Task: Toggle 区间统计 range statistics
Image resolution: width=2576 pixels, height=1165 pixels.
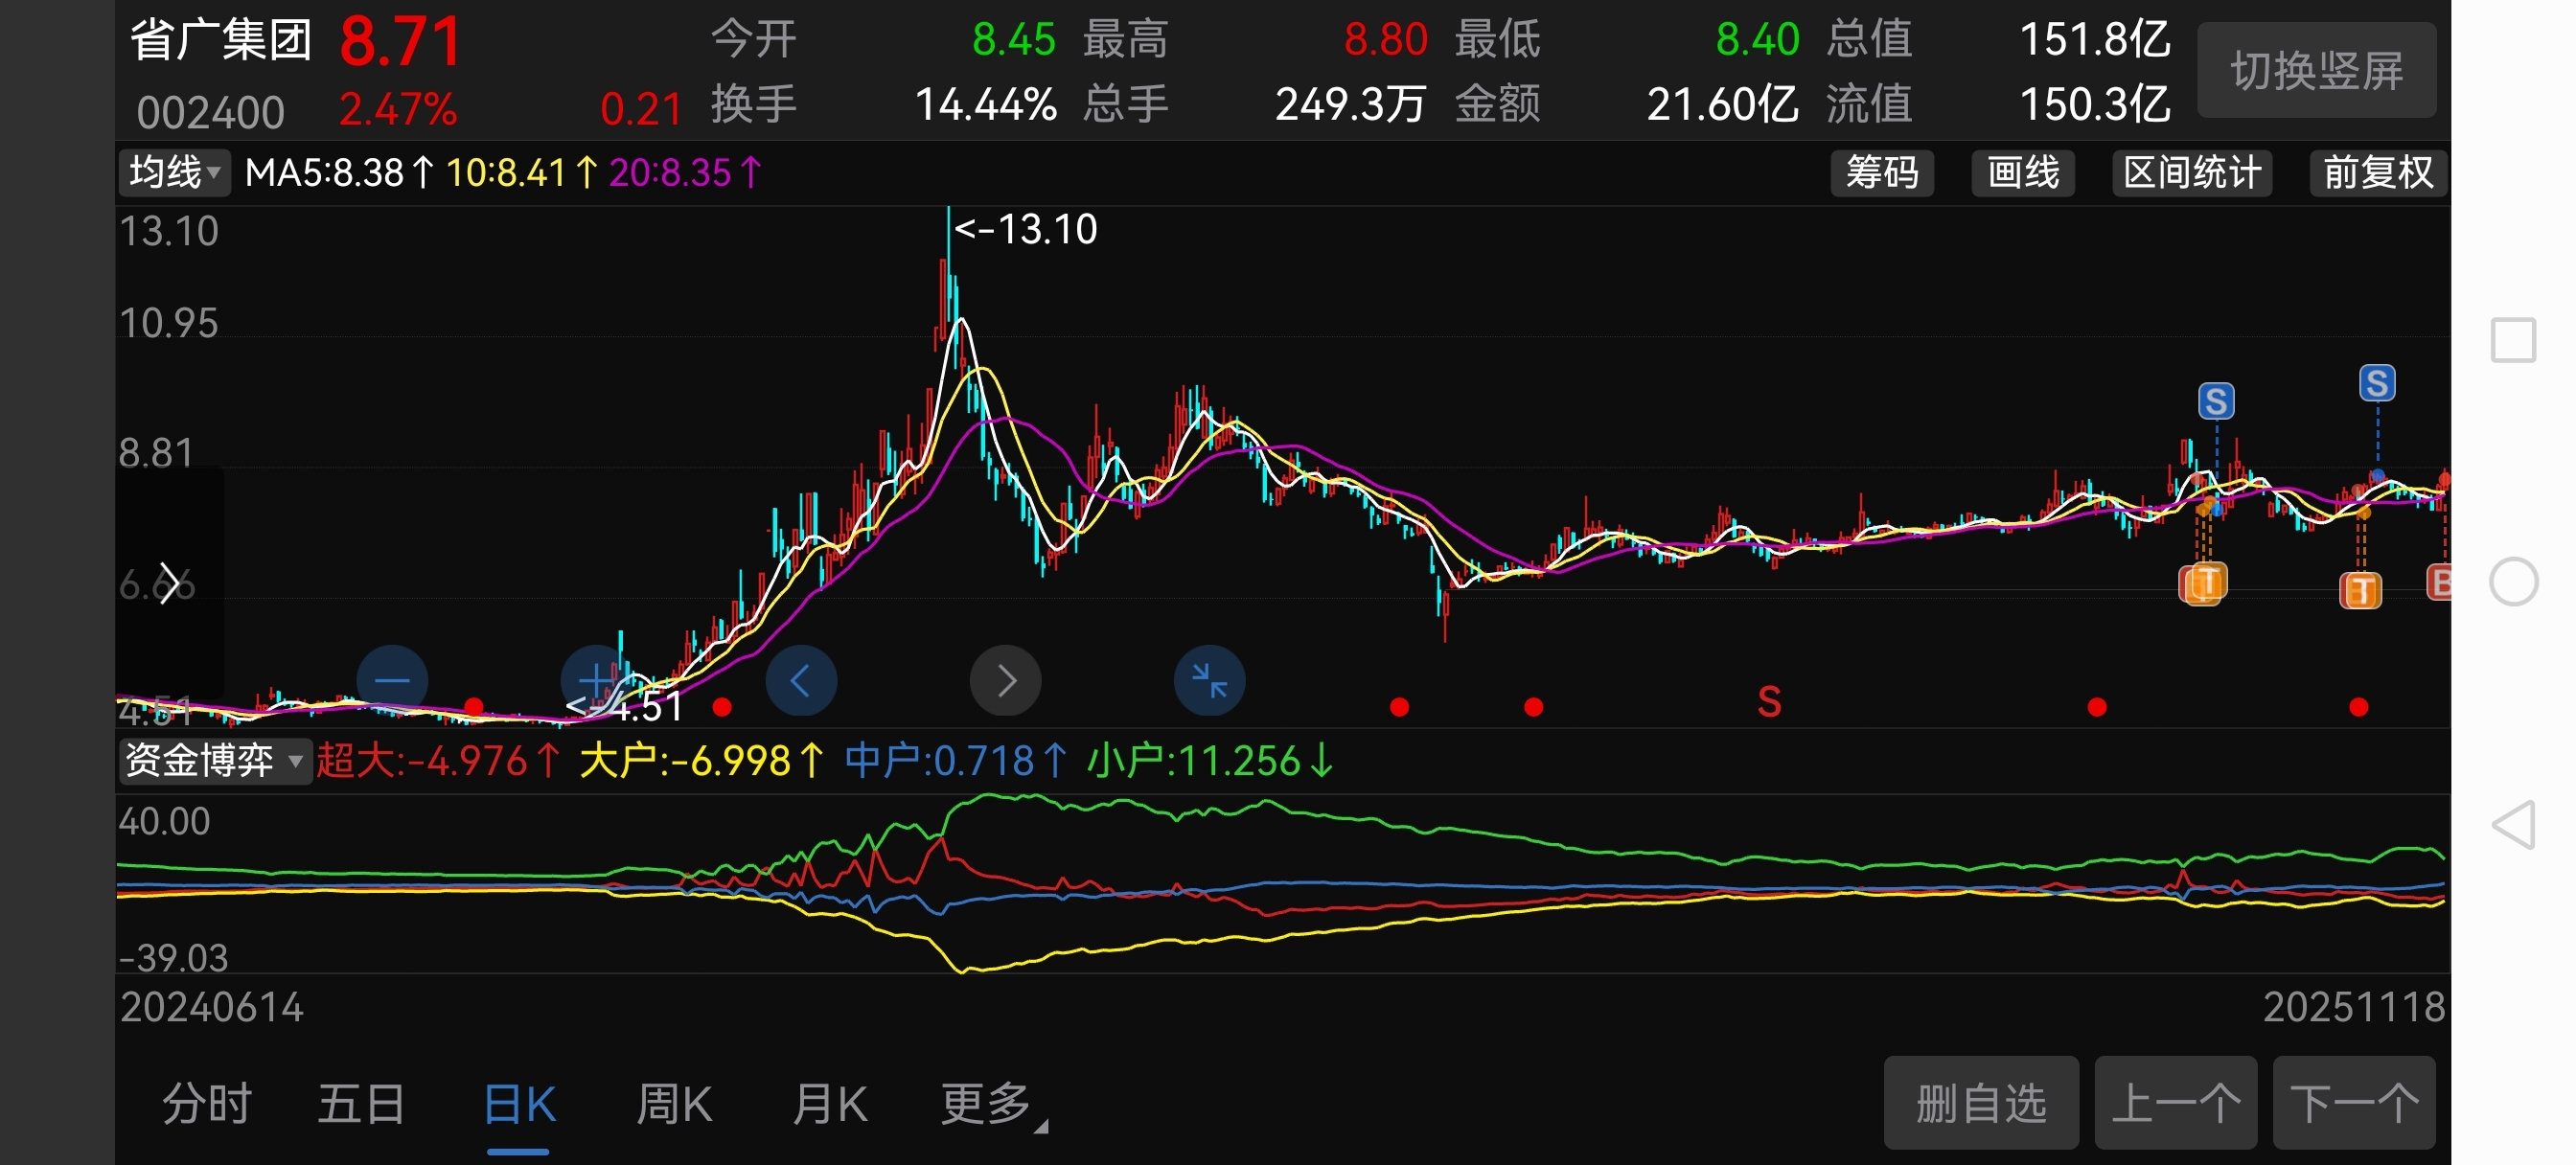Action: pos(2191,173)
